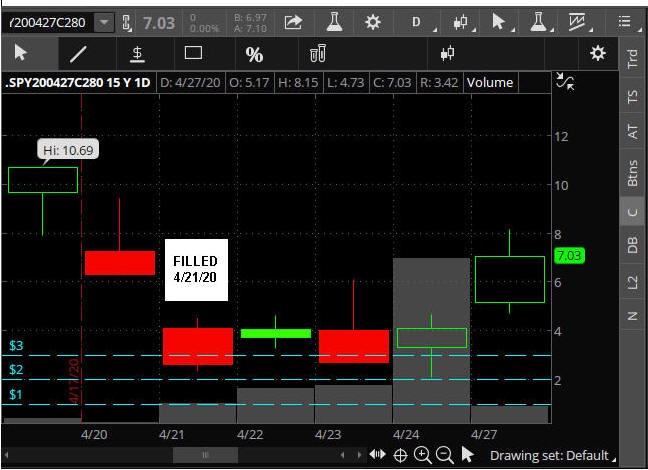648x470 pixels.
Task: Click the candlestick icon in the drawing toolbar
Action: click(447, 53)
